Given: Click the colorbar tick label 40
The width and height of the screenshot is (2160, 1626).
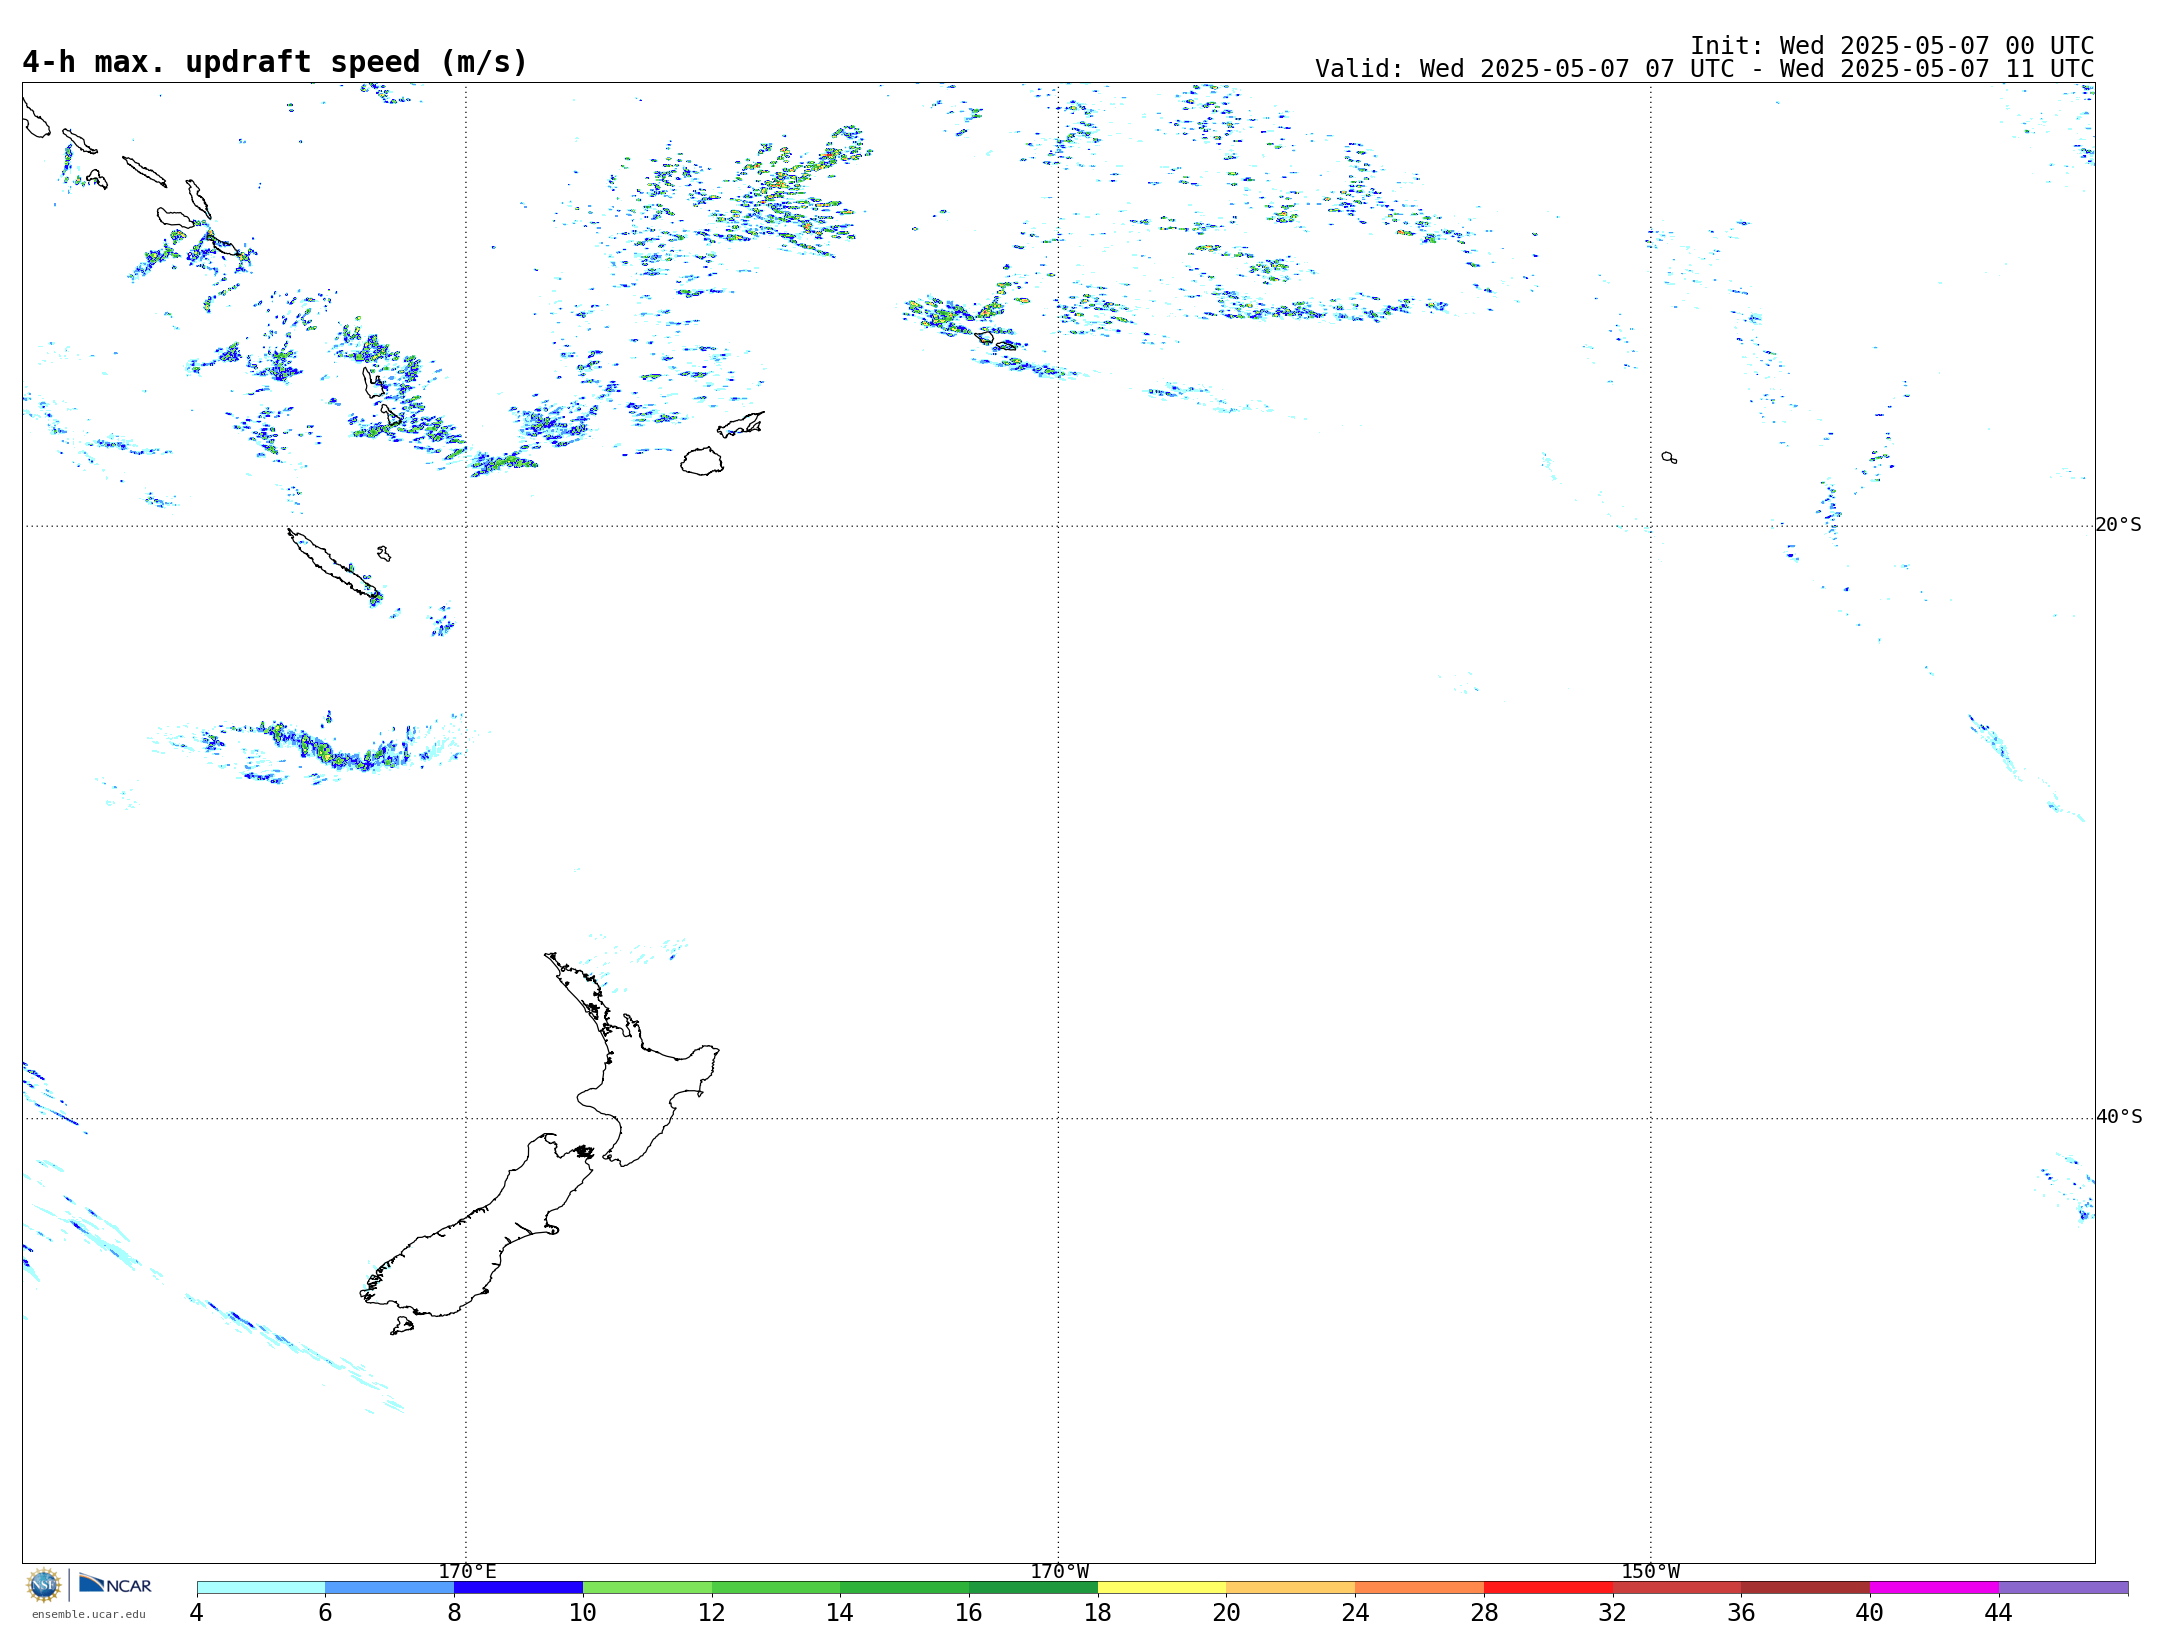Looking at the screenshot, I should pyautogui.click(x=1870, y=1613).
